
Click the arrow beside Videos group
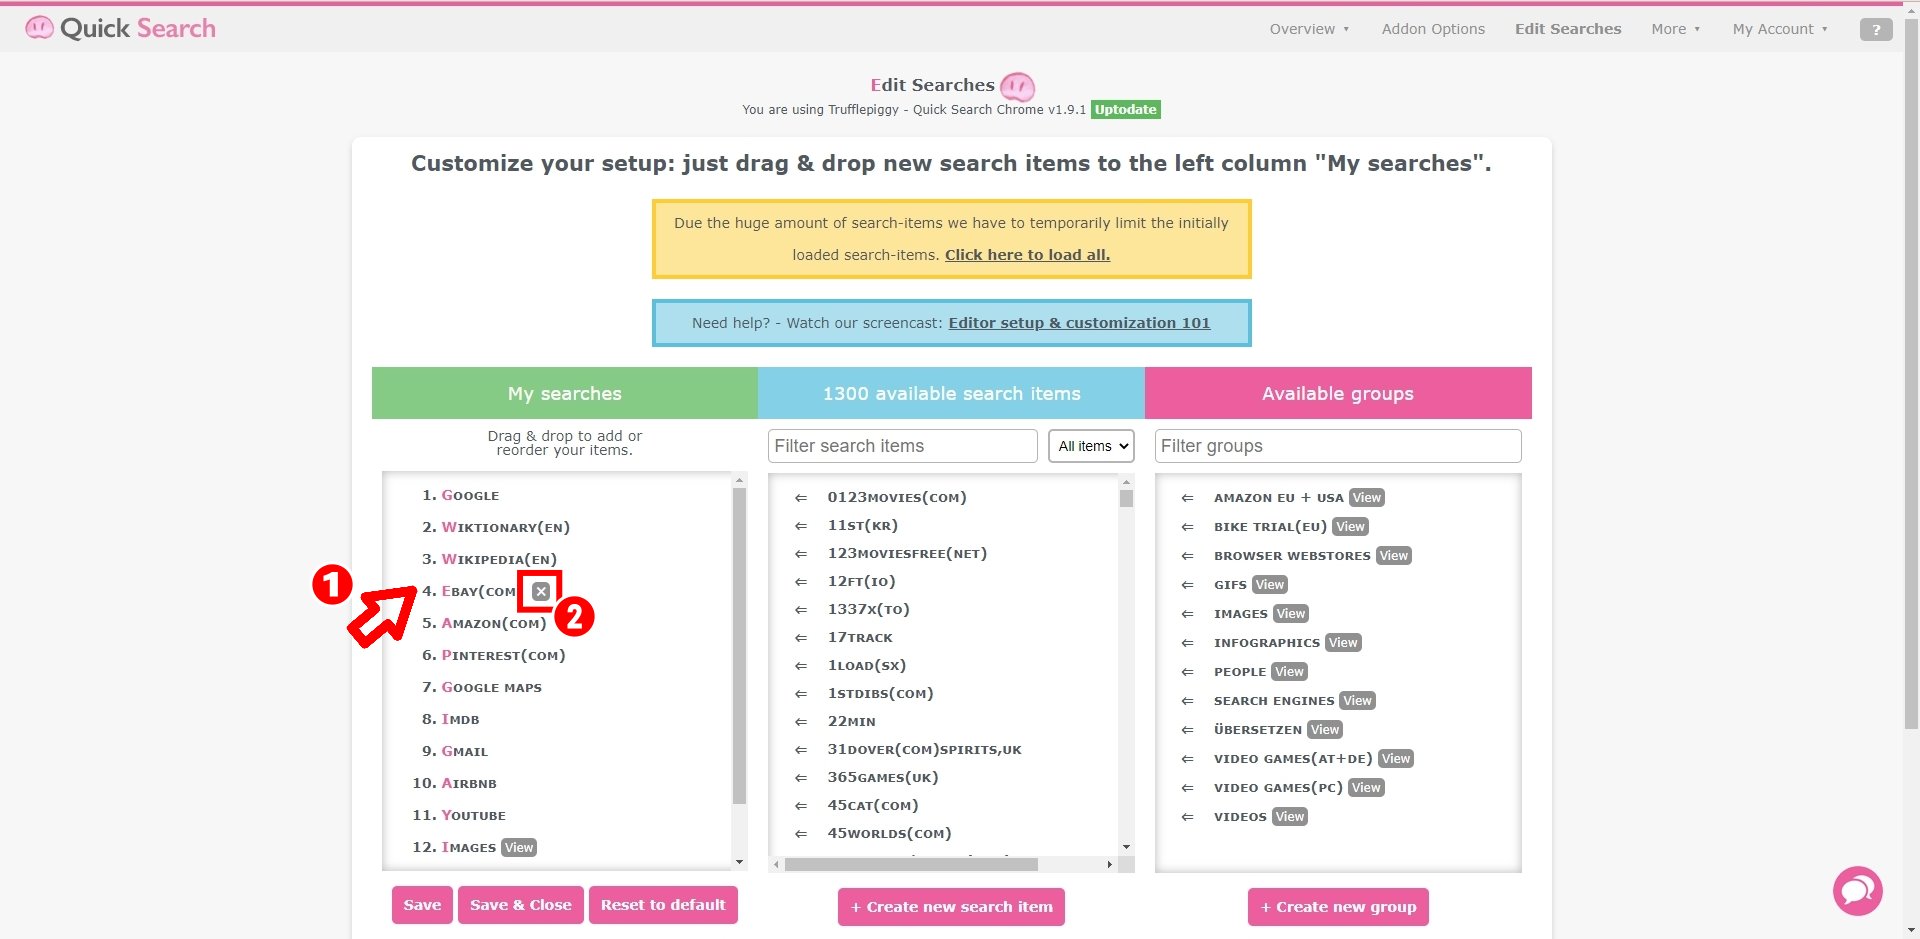pyautogui.click(x=1187, y=816)
